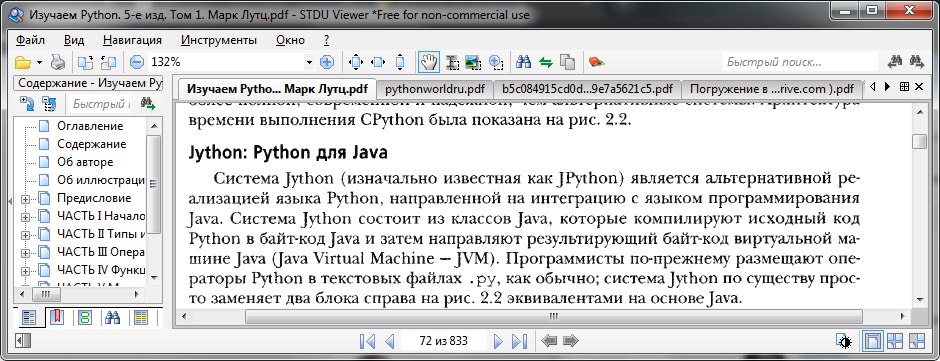
Task: Switch to the pythonworldru.pdf tab
Action: [435, 89]
